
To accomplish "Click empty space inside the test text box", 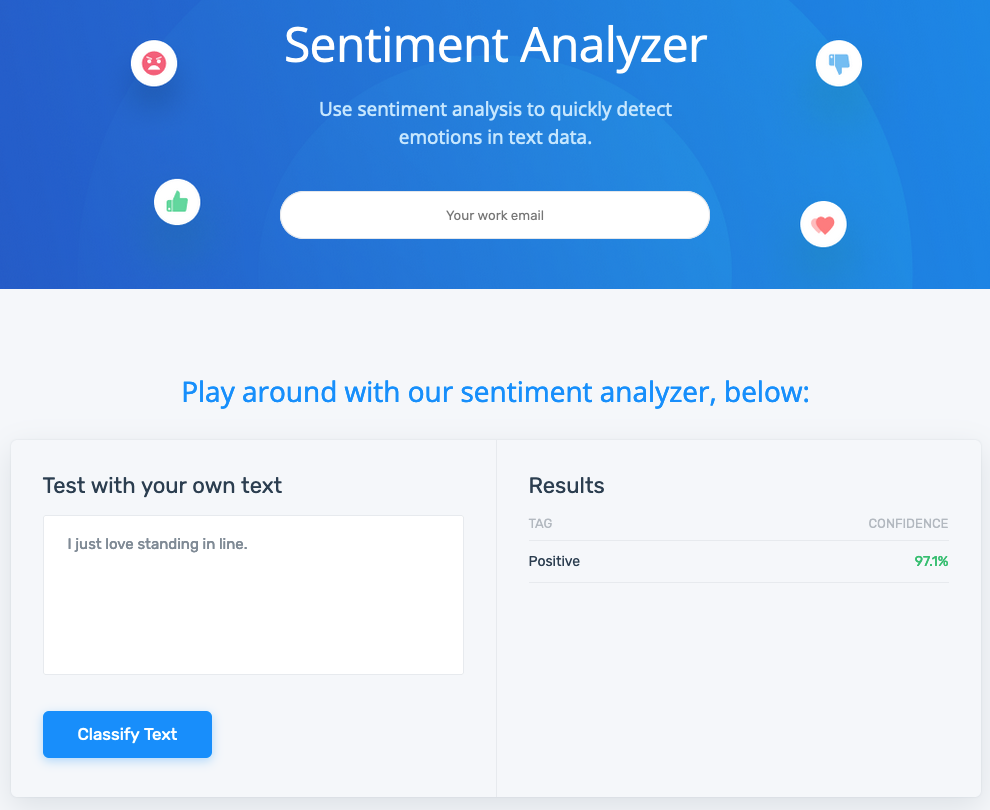I will [x=253, y=620].
